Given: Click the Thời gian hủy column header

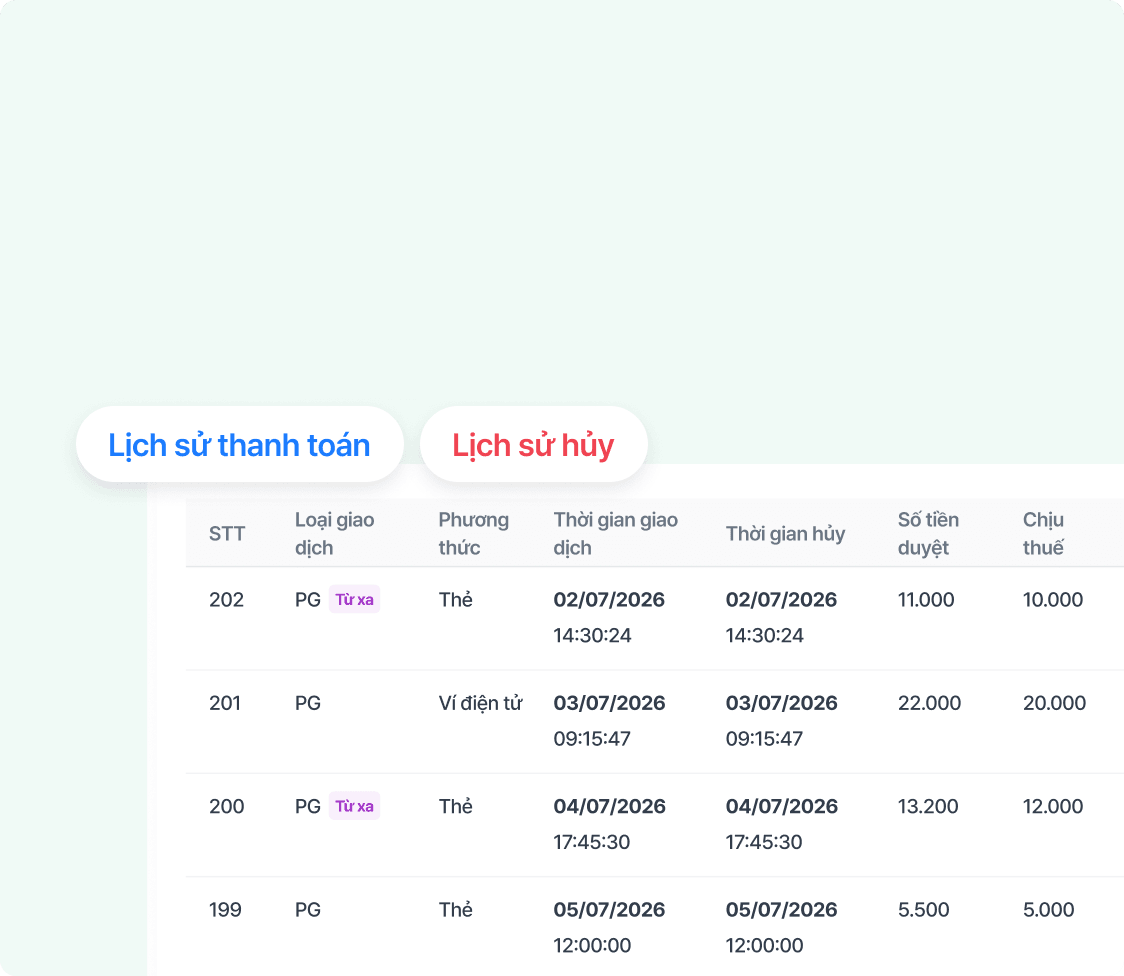Looking at the screenshot, I should click(785, 533).
